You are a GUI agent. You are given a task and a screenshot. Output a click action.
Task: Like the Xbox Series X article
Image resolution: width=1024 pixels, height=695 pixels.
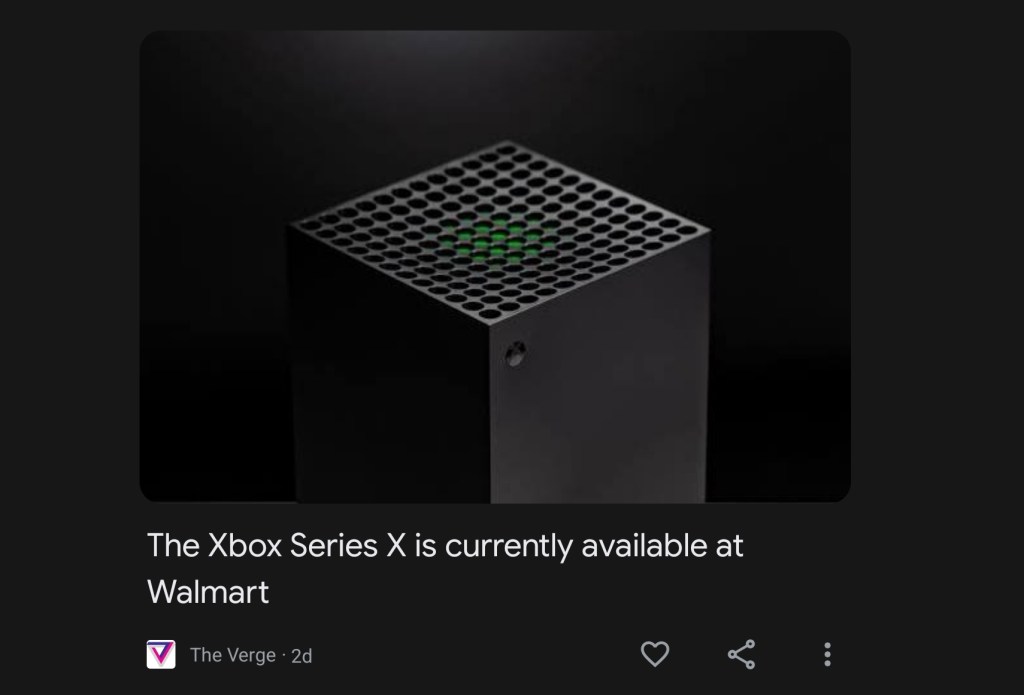(654, 654)
